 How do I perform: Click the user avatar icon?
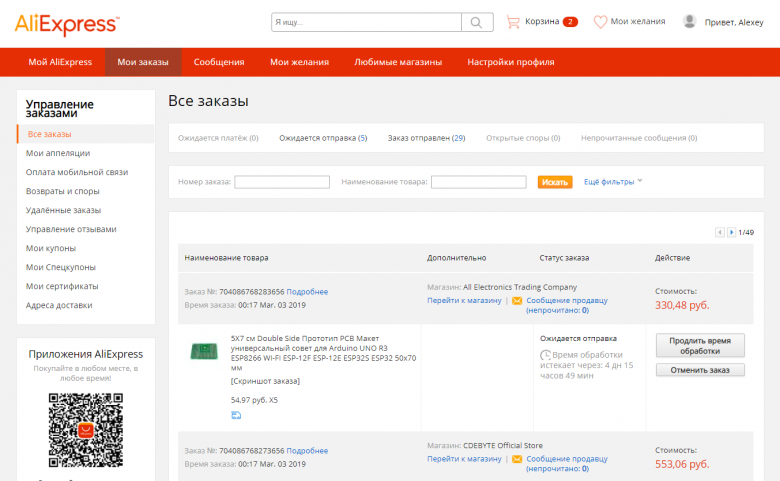coord(689,21)
